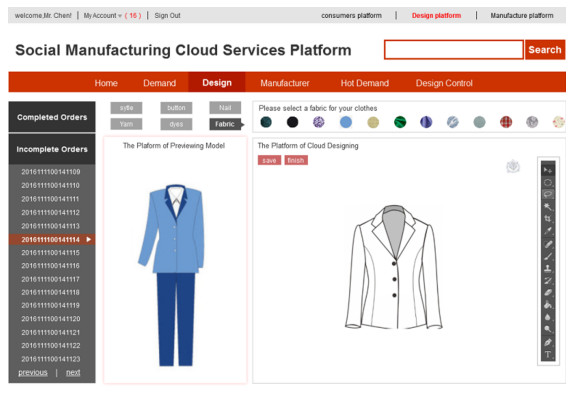Viewport: 578px width, 396px height.
Task: Open the Completed Orders section
Action: tap(52, 117)
